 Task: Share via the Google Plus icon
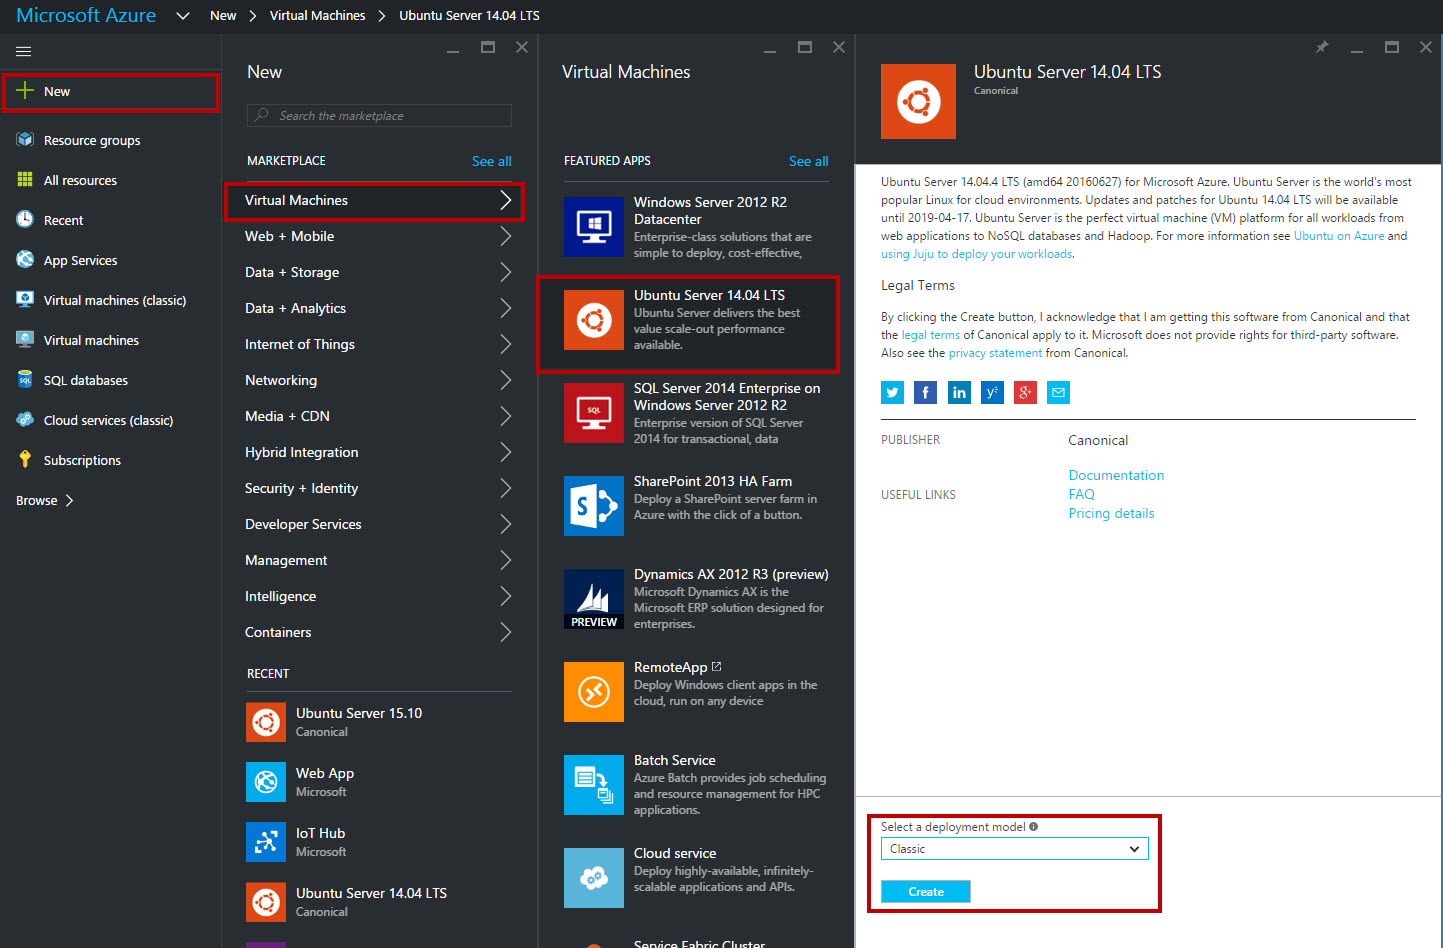(x=1025, y=392)
